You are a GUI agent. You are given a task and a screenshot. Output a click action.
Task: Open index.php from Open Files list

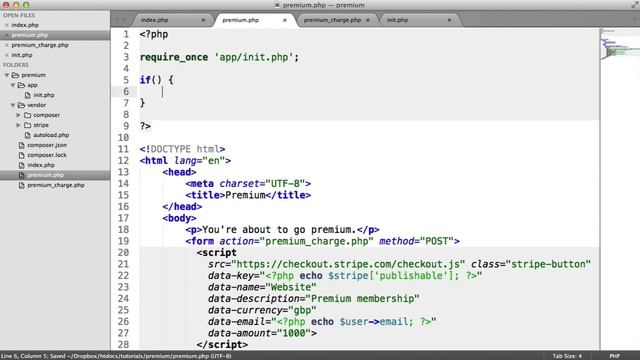[x=25, y=25]
